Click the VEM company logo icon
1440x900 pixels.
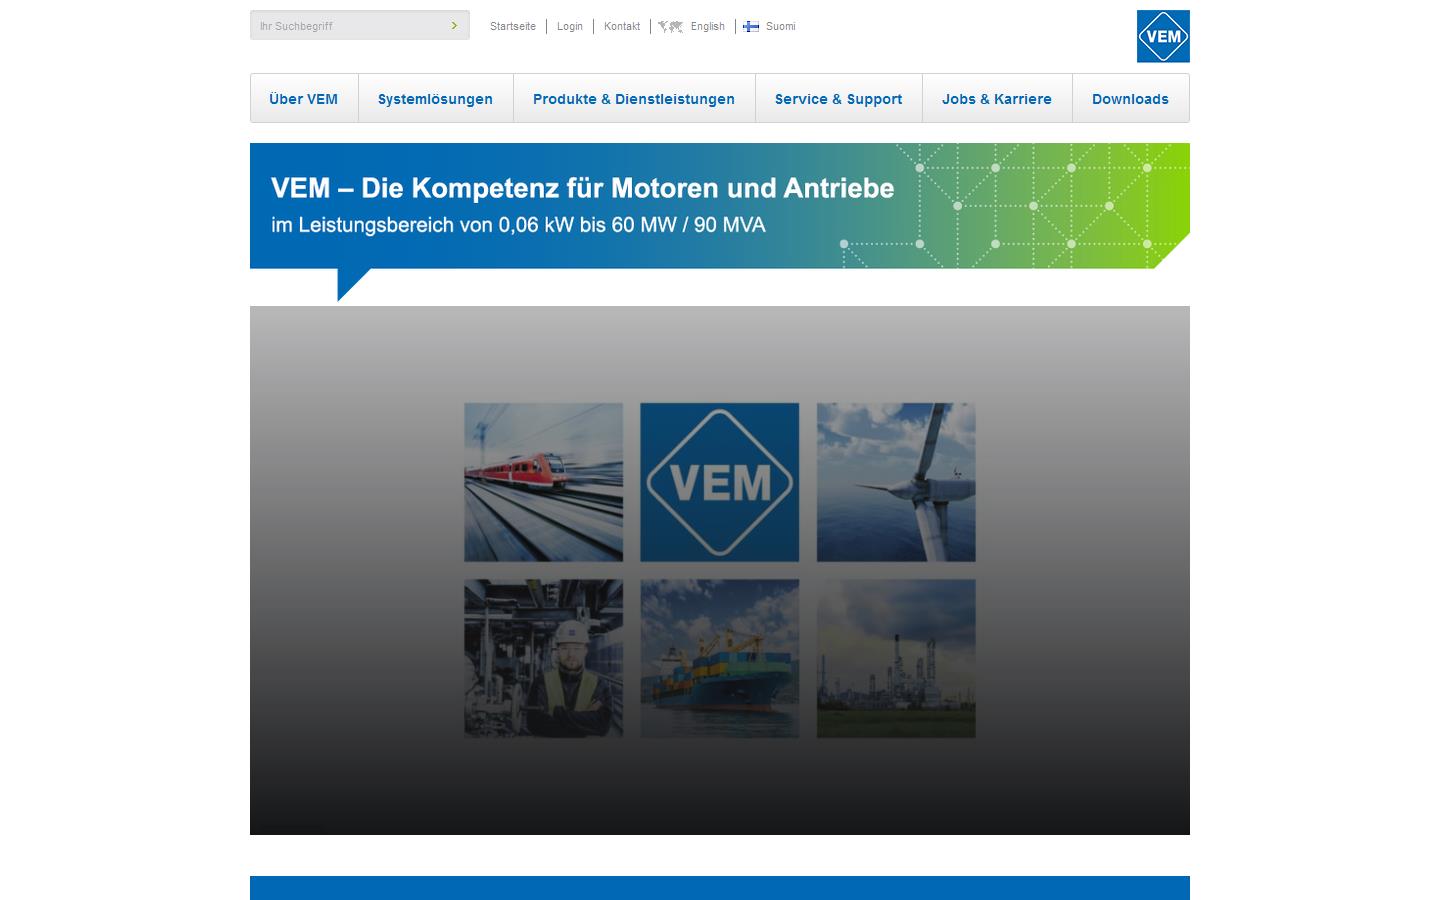[1163, 36]
